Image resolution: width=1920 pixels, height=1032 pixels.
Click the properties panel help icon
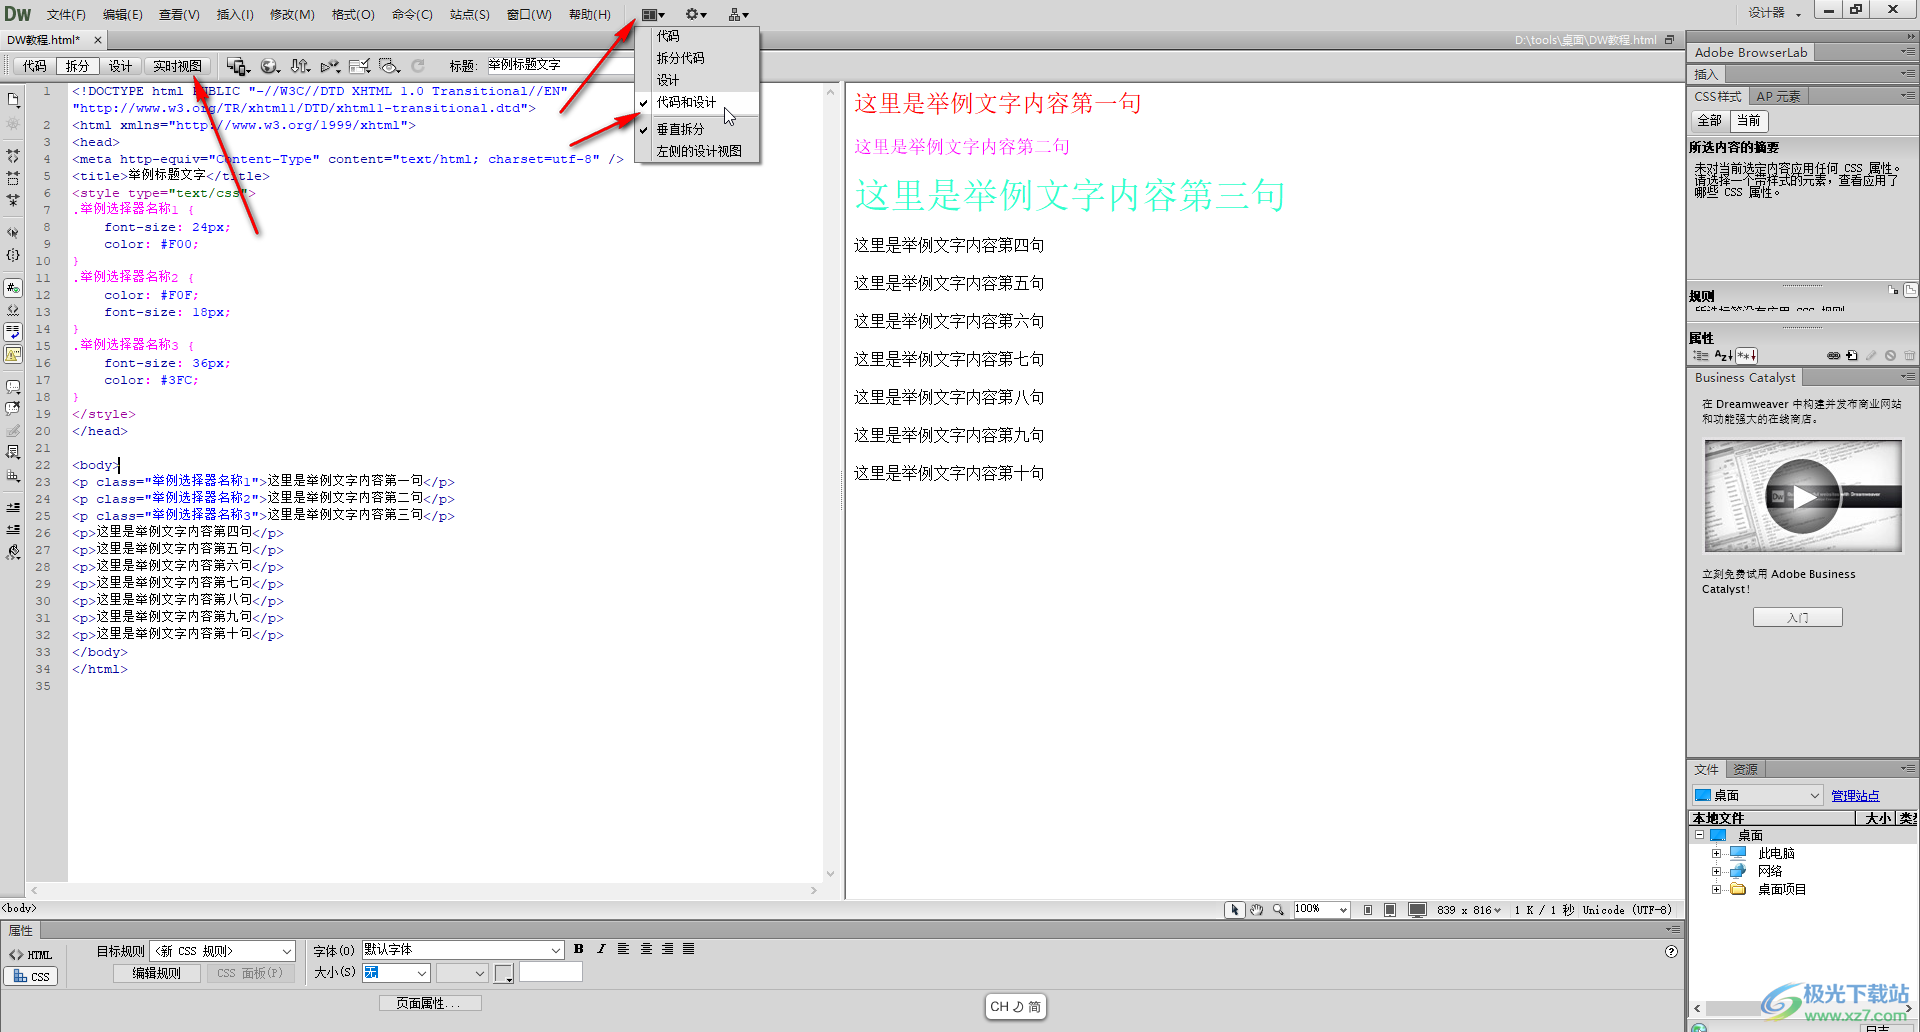[1671, 951]
